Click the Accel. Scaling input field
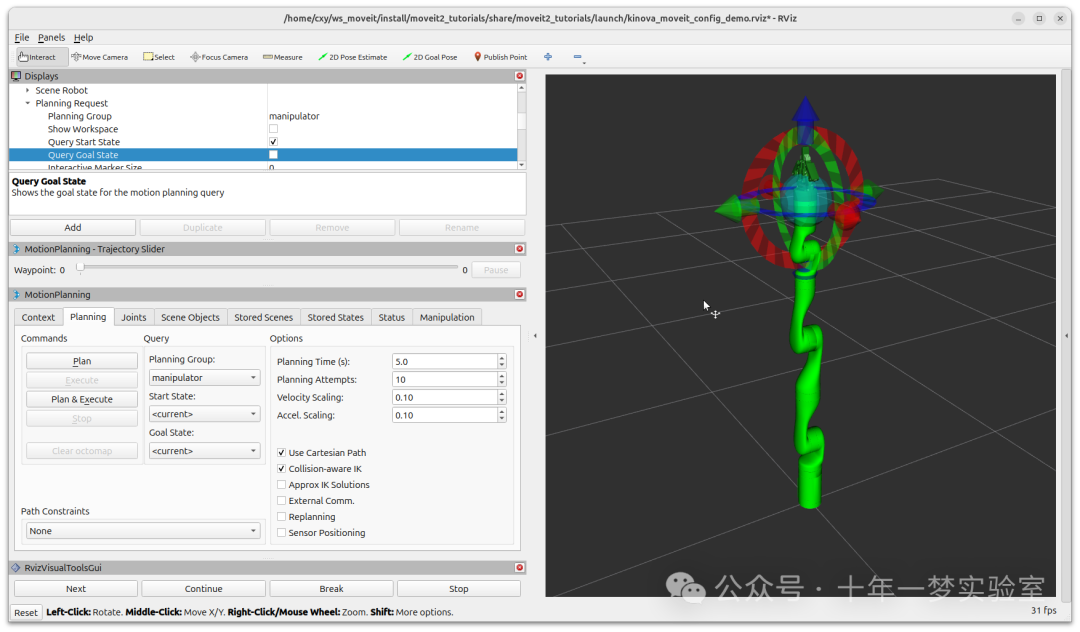 [x=445, y=415]
